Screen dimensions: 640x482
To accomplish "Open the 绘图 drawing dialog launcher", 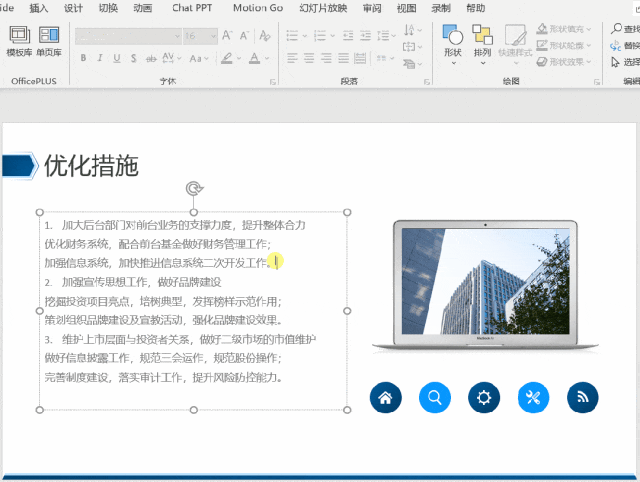I will click(x=597, y=82).
